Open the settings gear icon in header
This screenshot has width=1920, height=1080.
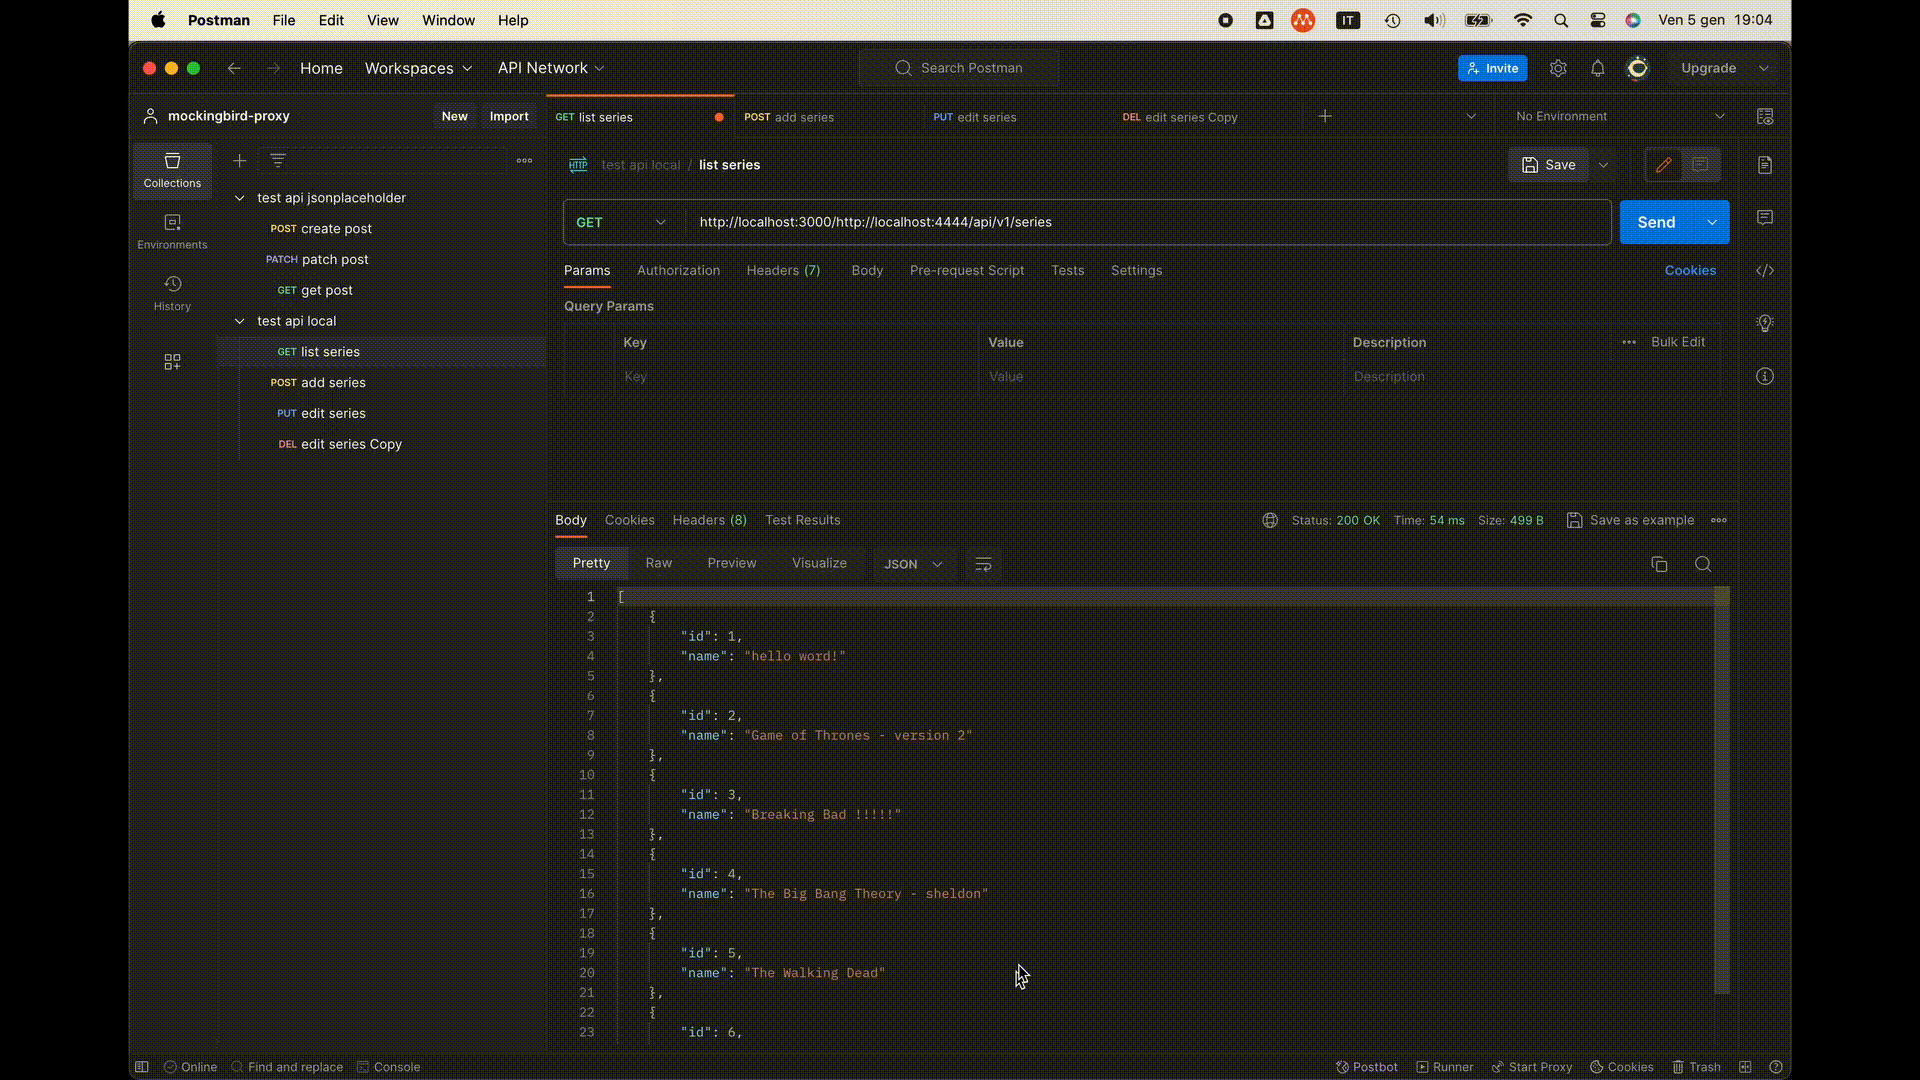(x=1558, y=68)
